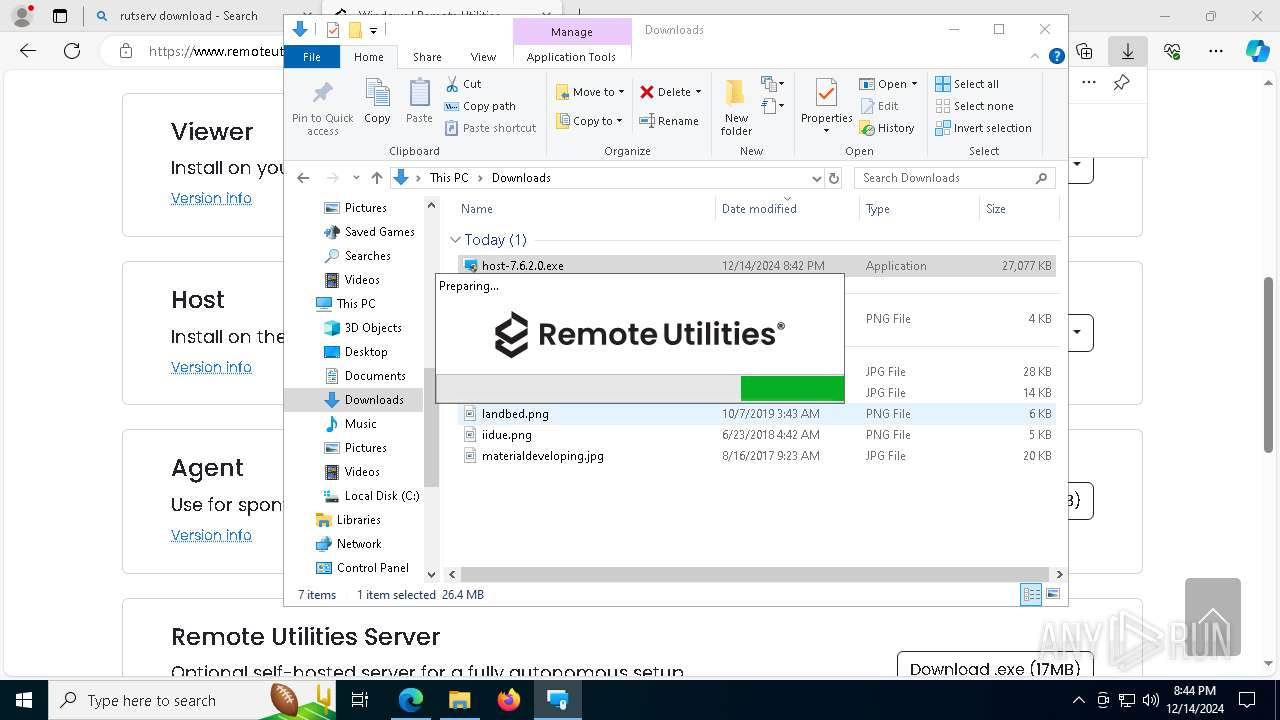Switch to the View ribbon tab
Viewport: 1280px width, 720px height.
[x=483, y=57]
